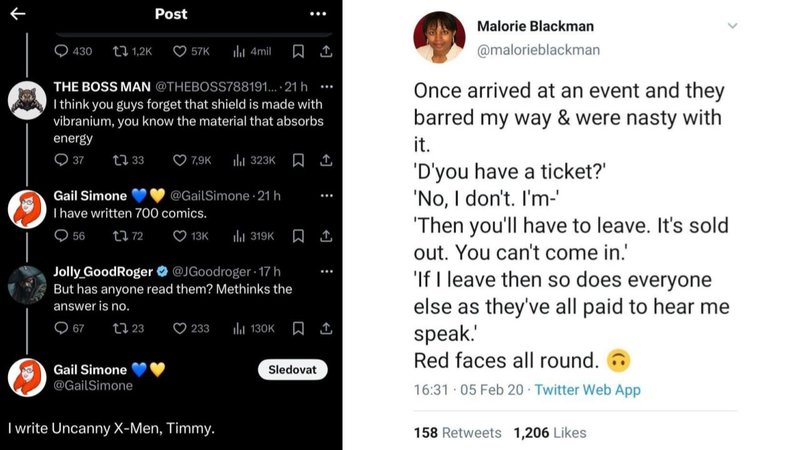Open the three-dot menu beside Post title
This screenshot has height=450, width=800.
pyautogui.click(x=318, y=13)
